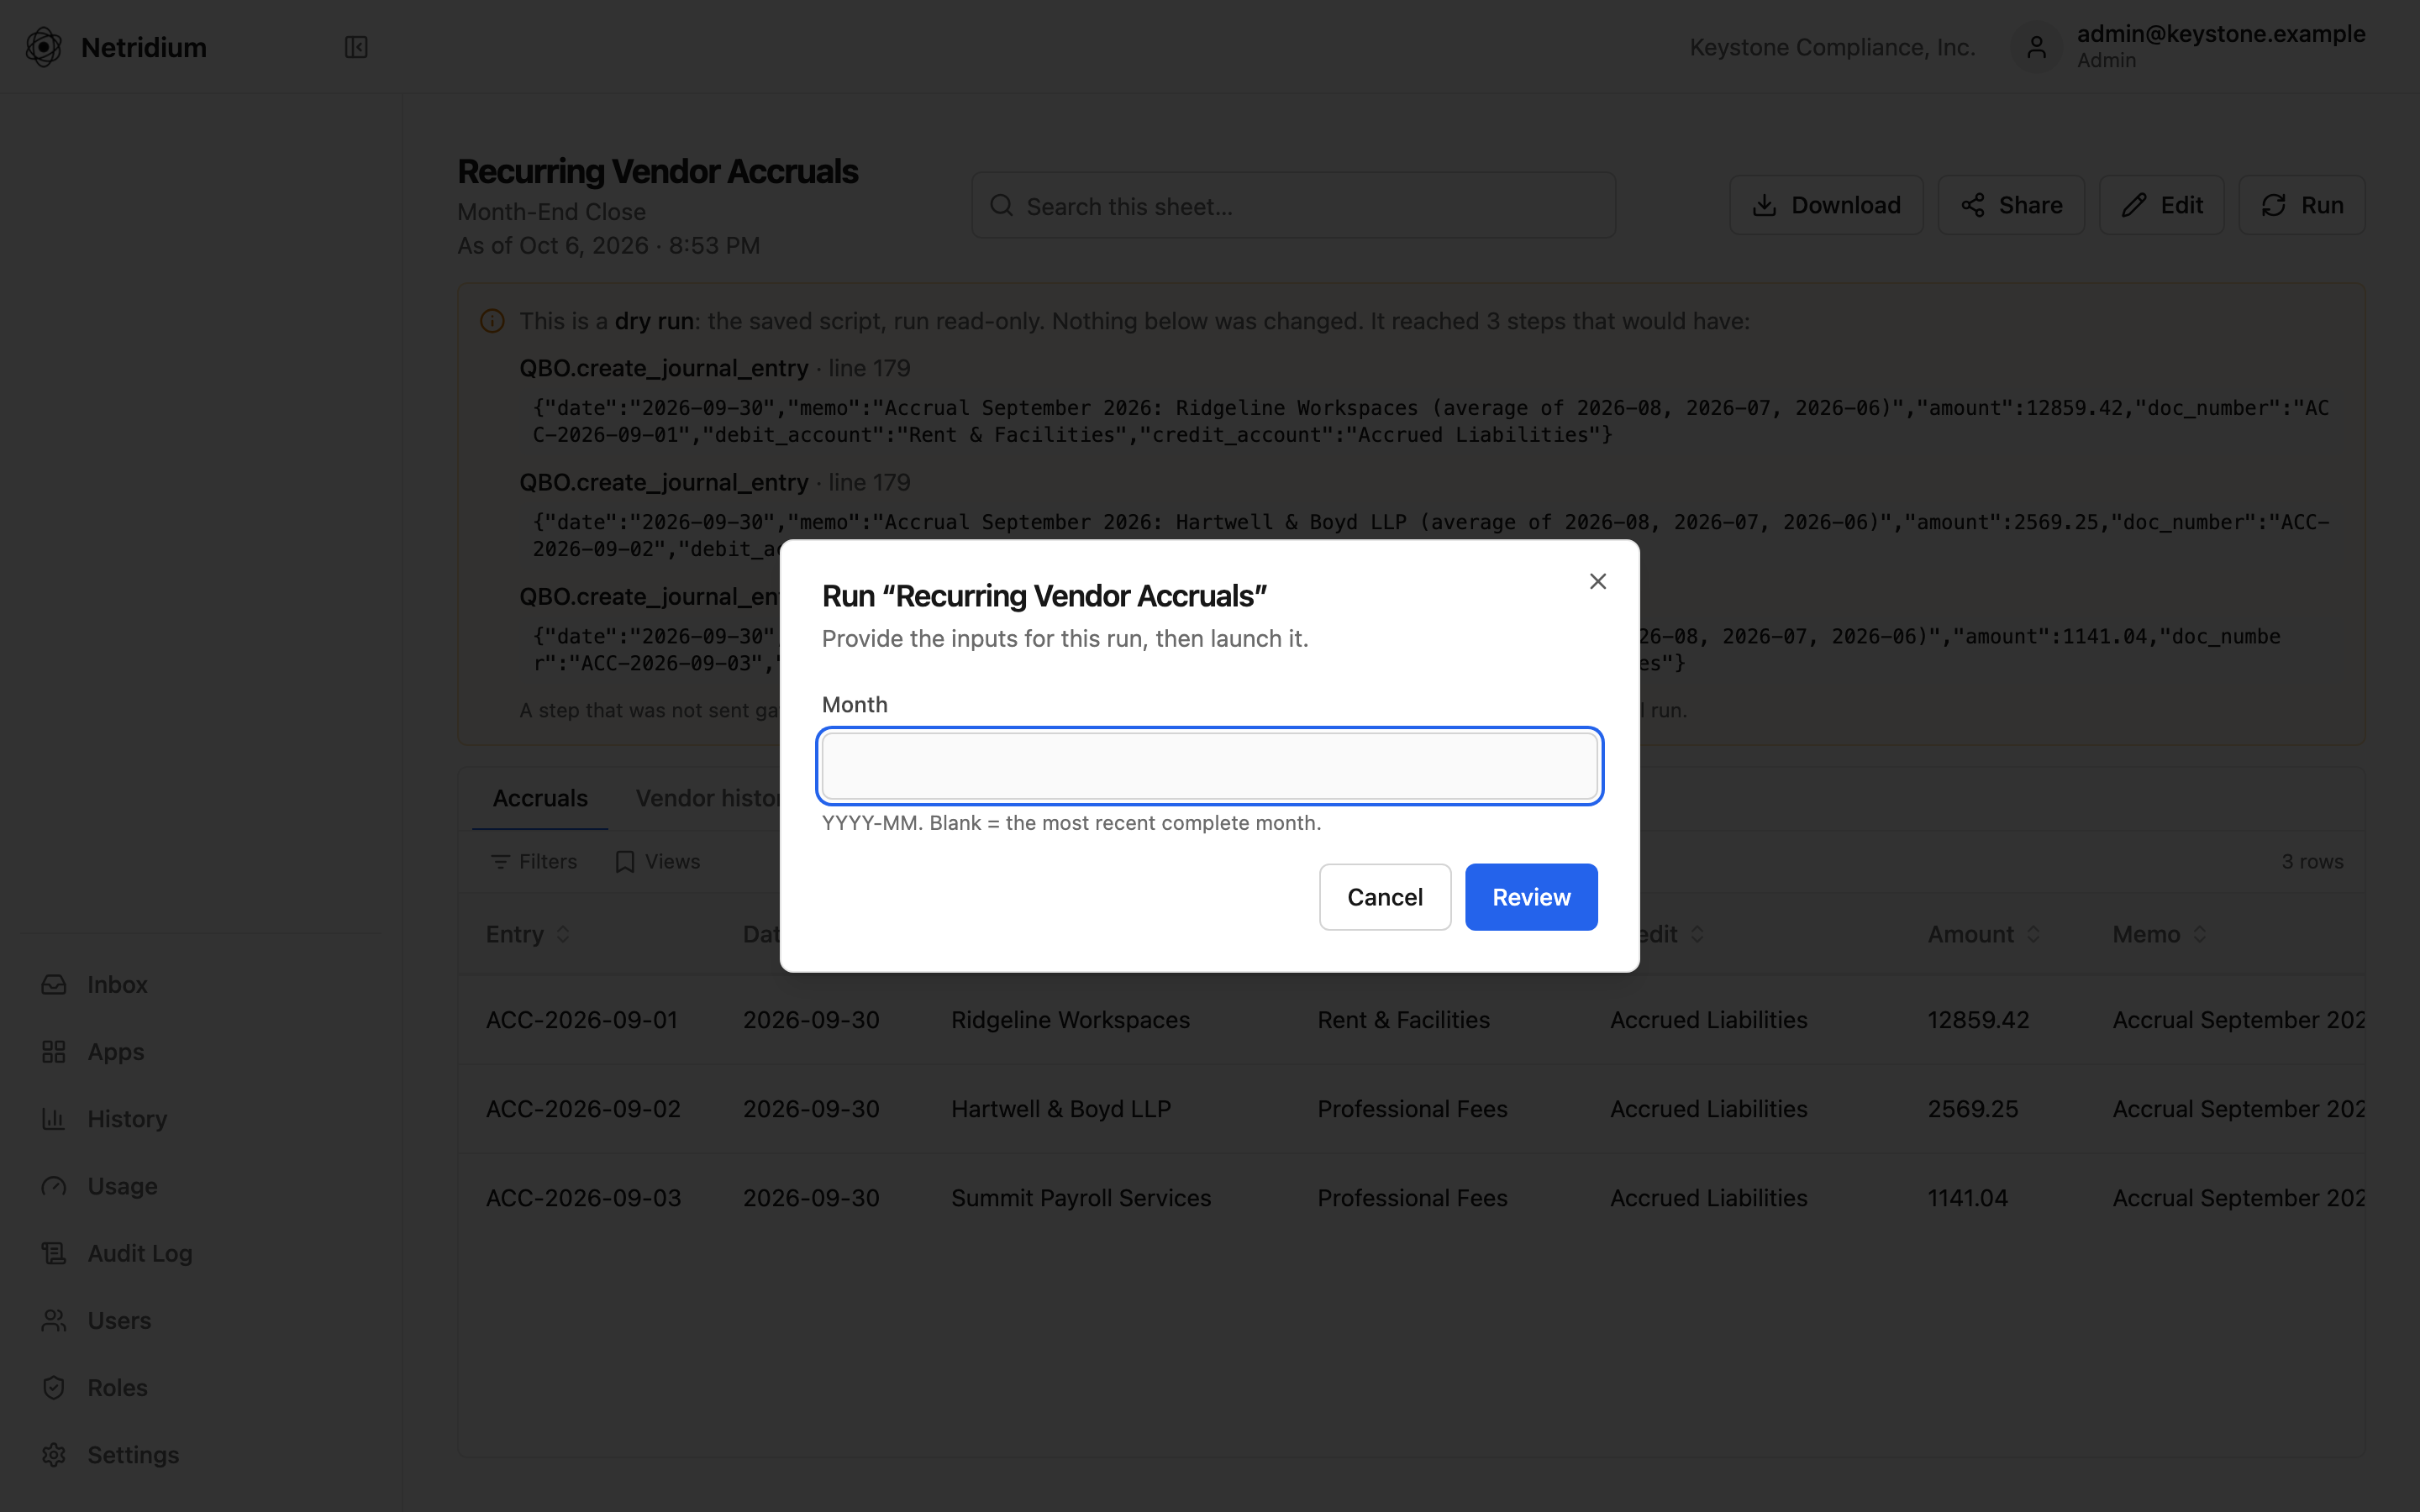Click the ACC-2026-09-03 entry cell
Image resolution: width=2420 pixels, height=1512 pixels.
(x=583, y=1198)
